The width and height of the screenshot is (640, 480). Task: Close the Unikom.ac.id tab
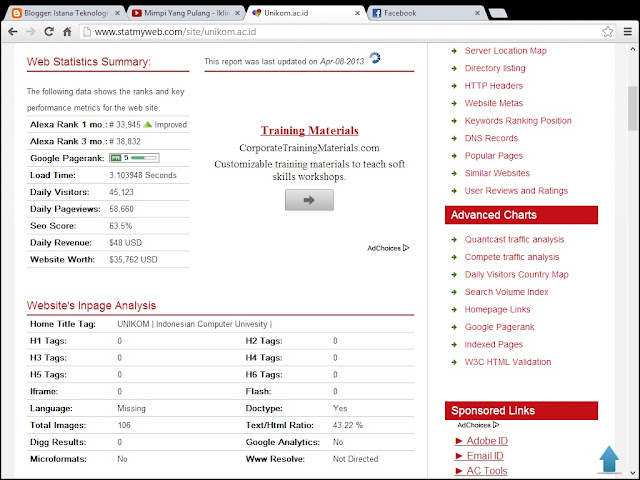coord(357,13)
